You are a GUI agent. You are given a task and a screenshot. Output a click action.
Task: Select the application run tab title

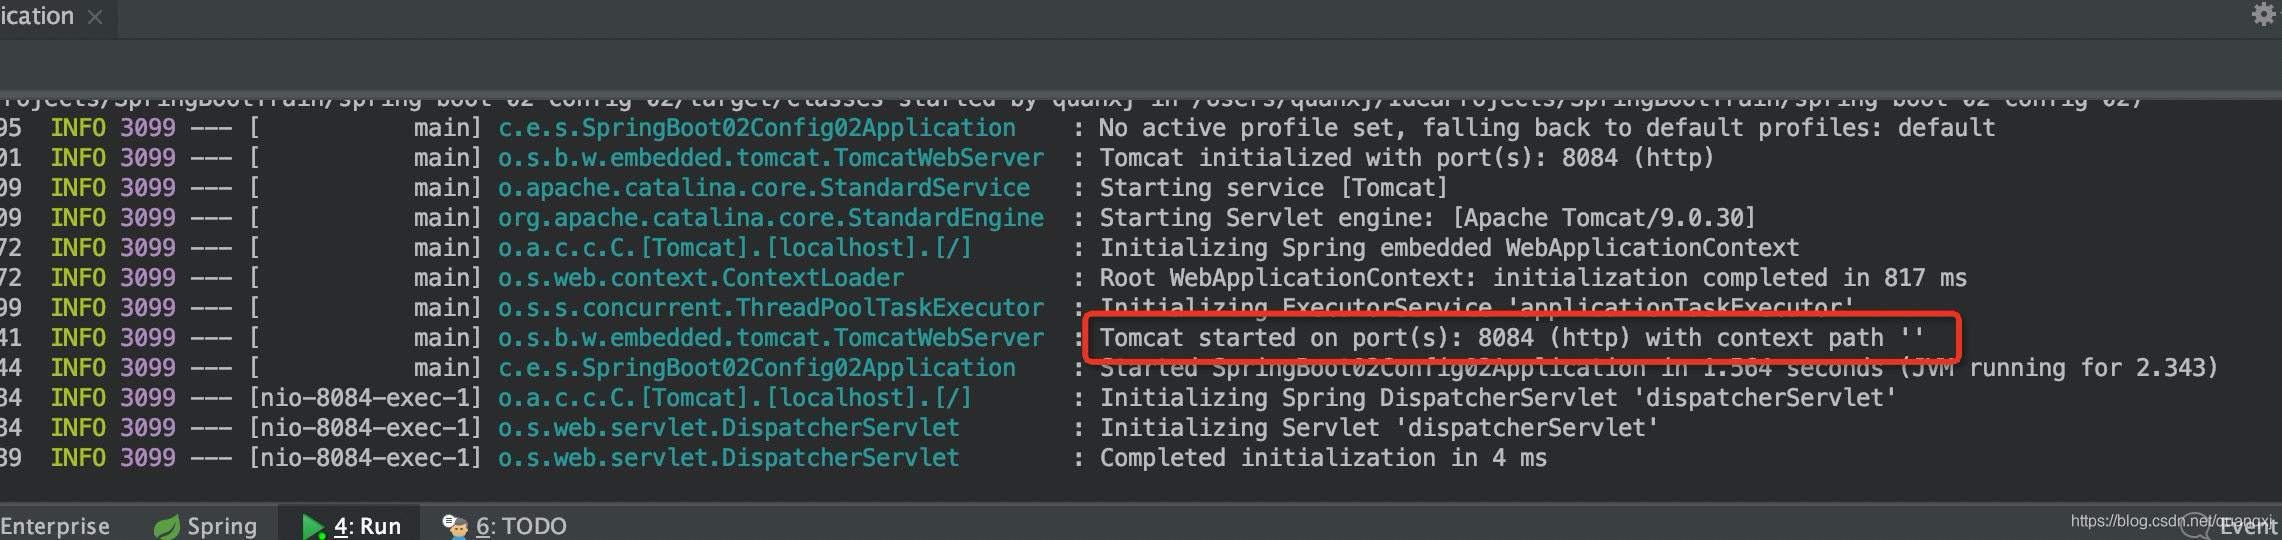[38, 16]
